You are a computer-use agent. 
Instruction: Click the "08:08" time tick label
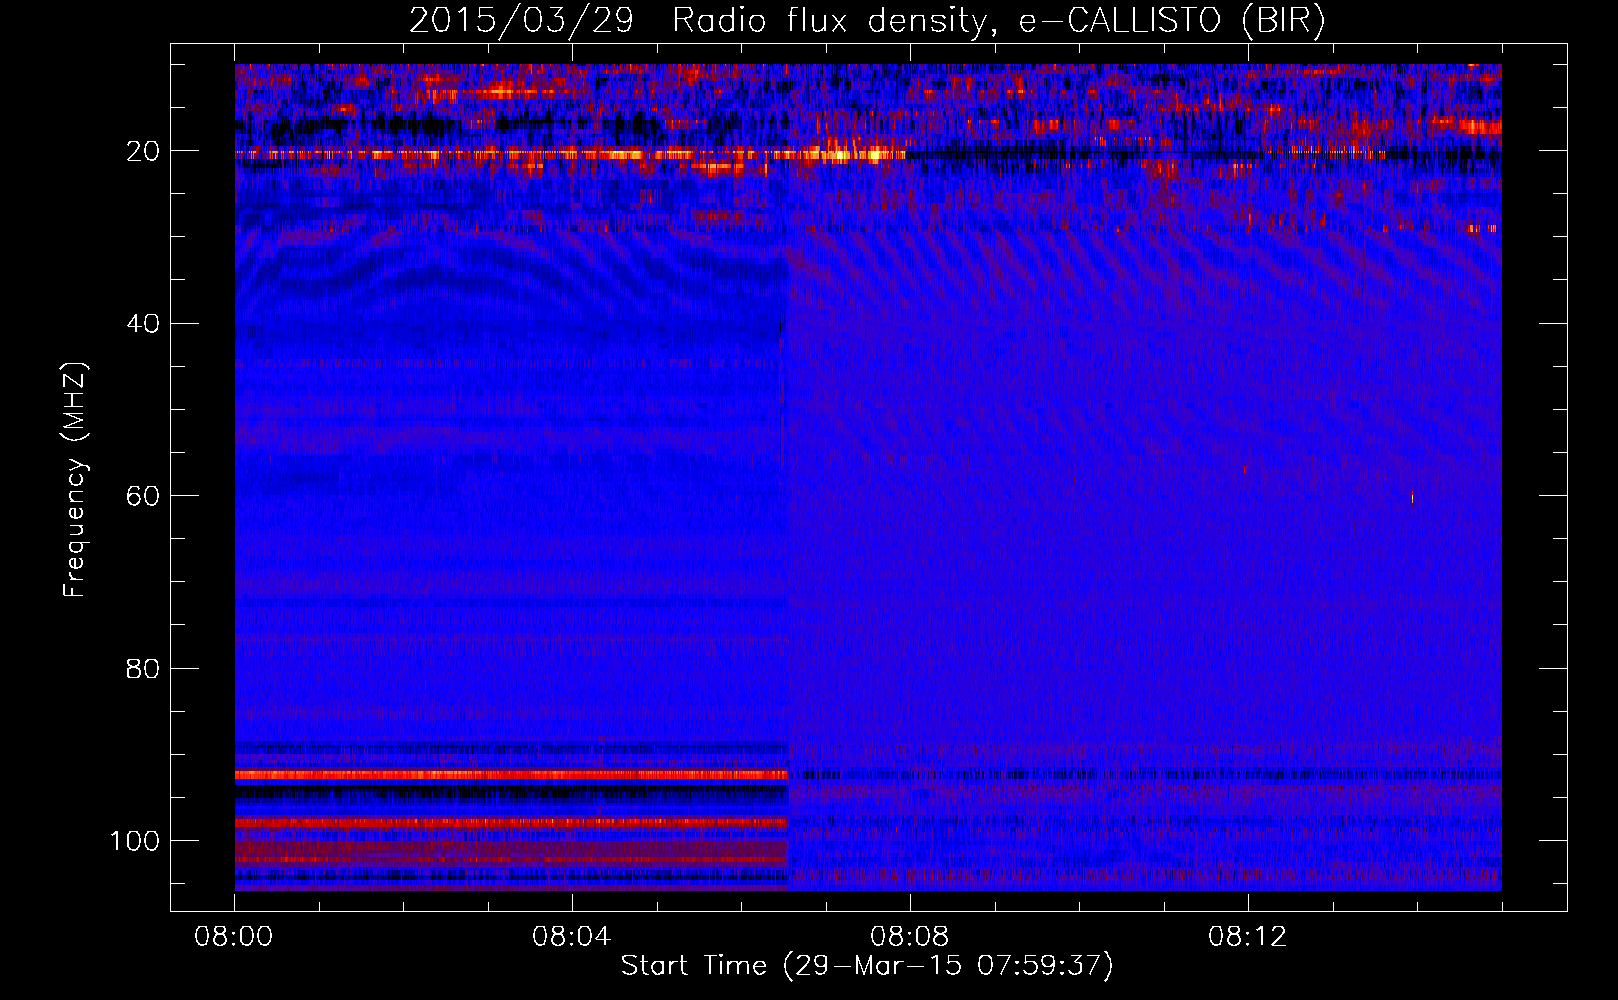(x=910, y=937)
